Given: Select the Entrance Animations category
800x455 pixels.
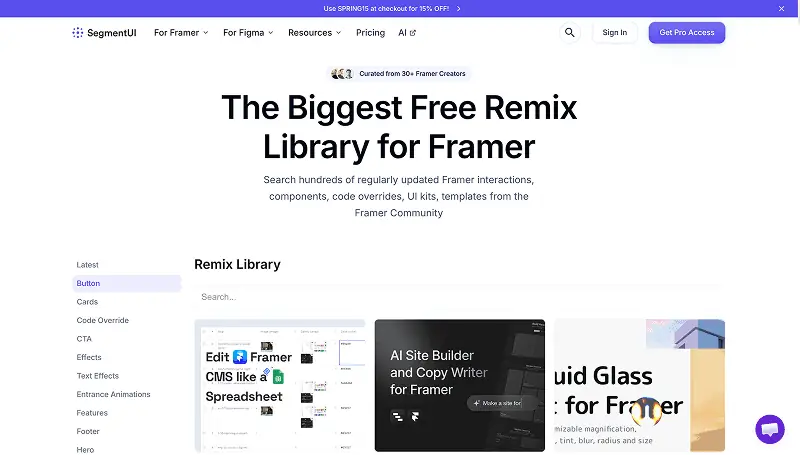Looking at the screenshot, I should 127,394.
